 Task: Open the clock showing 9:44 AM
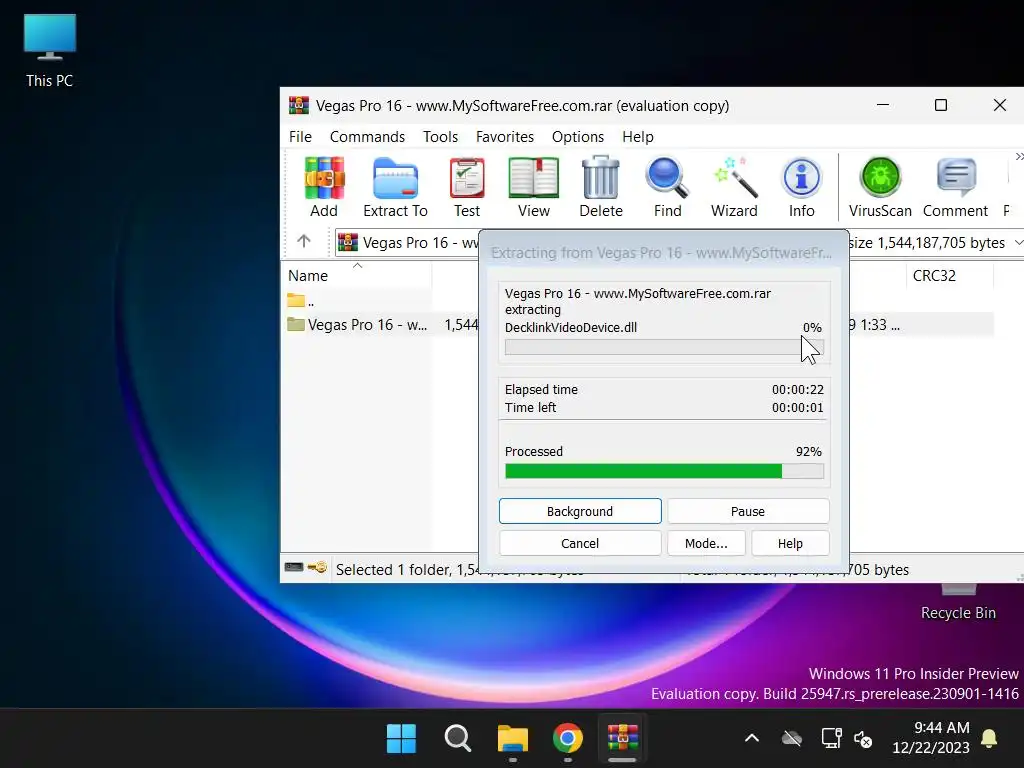(x=931, y=737)
